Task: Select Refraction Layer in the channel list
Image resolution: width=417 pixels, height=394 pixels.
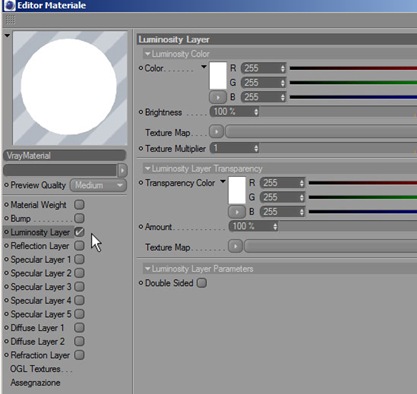Action: point(40,355)
